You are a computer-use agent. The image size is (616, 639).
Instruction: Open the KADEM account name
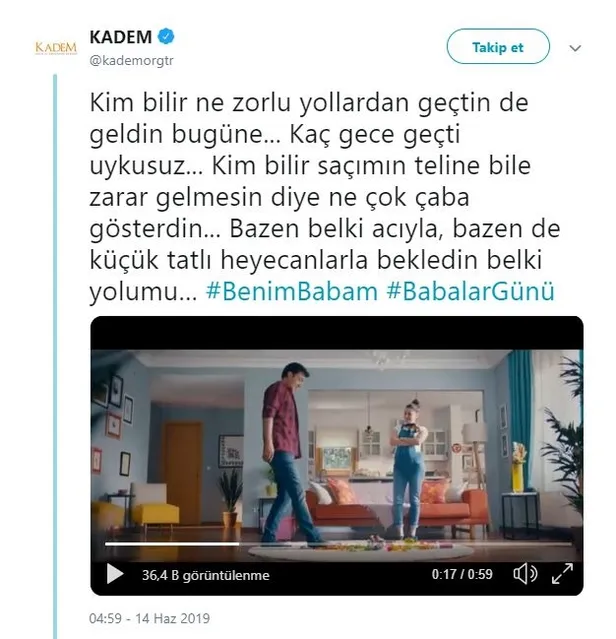tap(121, 37)
